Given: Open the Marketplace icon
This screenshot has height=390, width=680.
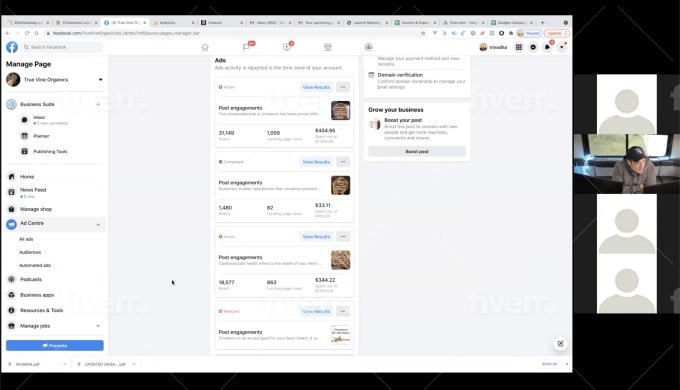Looking at the screenshot, I should click(328, 47).
